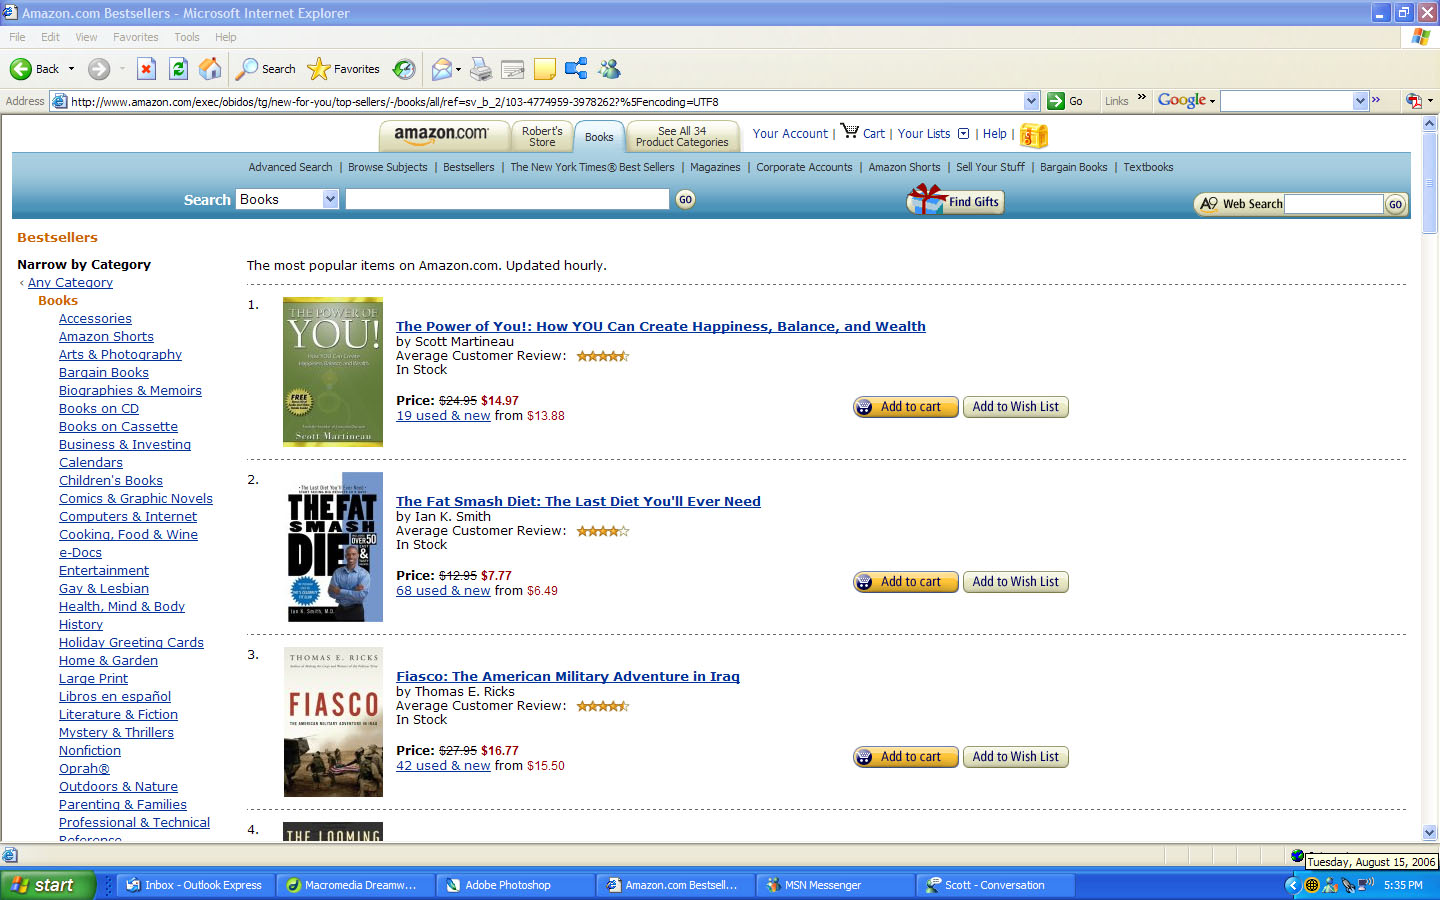
Task: Click the Textbooks link
Action: click(1148, 167)
